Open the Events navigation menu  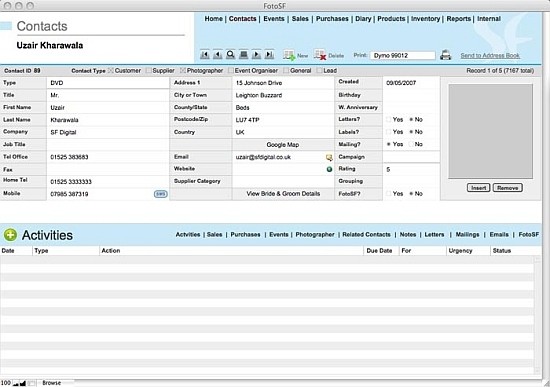pyautogui.click(x=274, y=19)
